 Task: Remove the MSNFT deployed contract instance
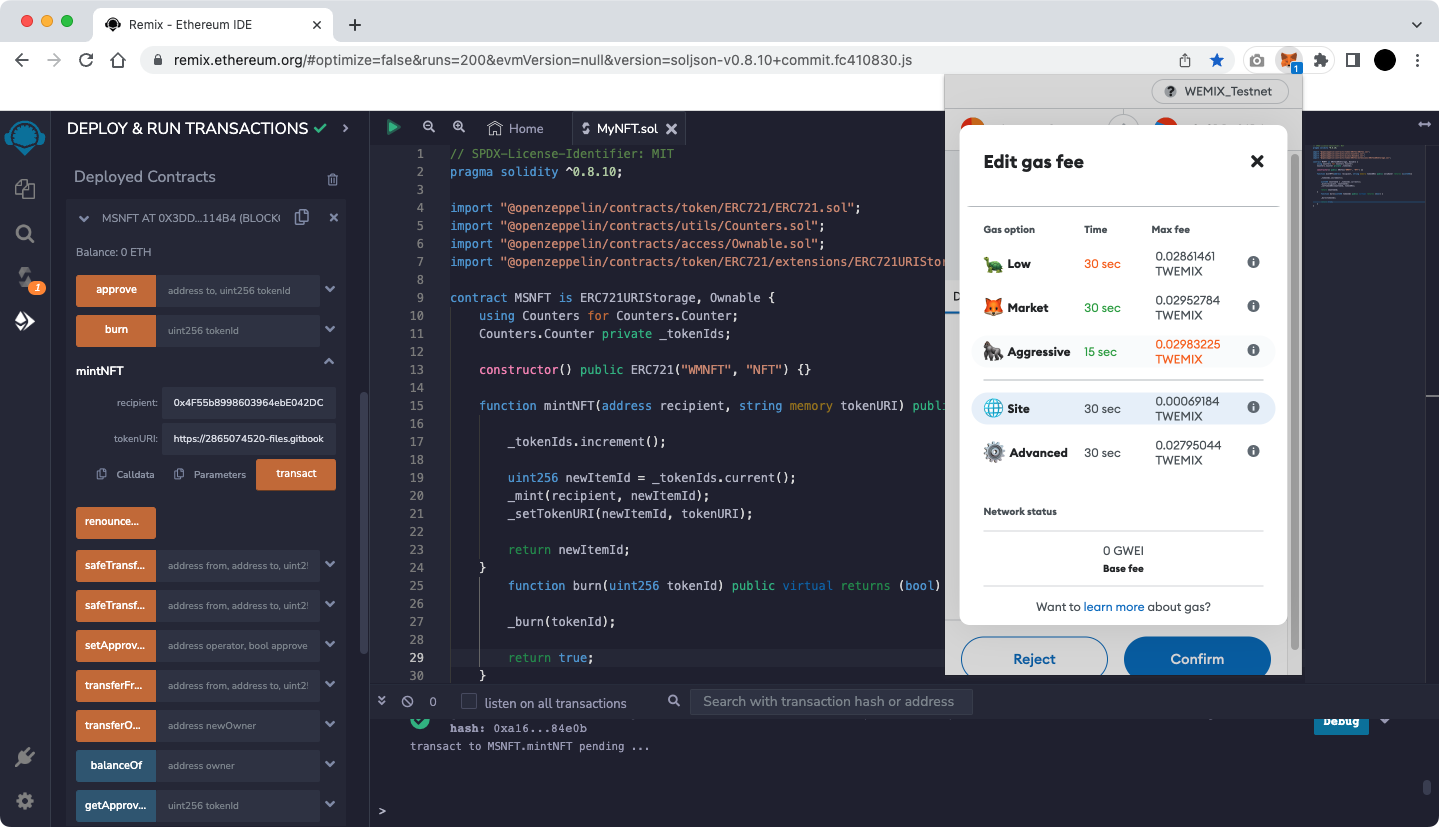pos(334,217)
